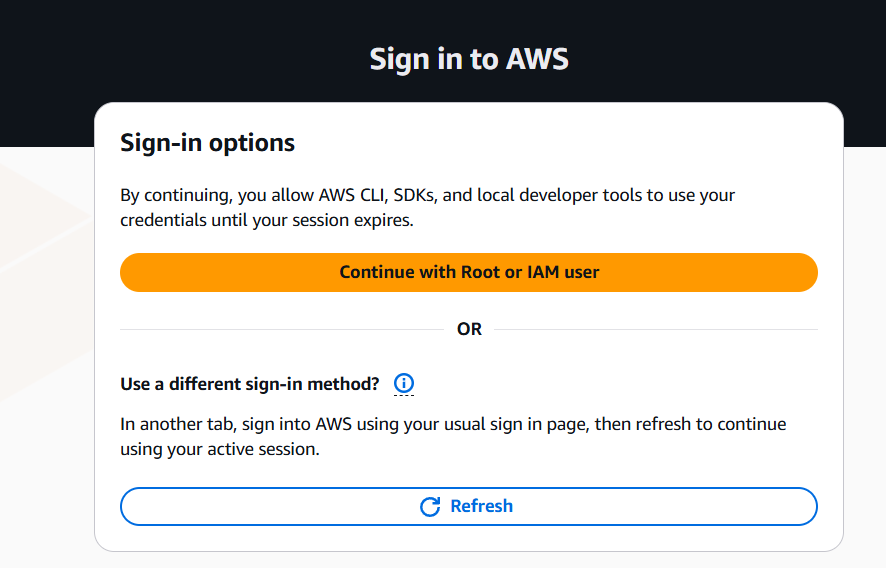The width and height of the screenshot is (886, 568).
Task: Click the "using your active session" text line
Action: click(x=220, y=449)
